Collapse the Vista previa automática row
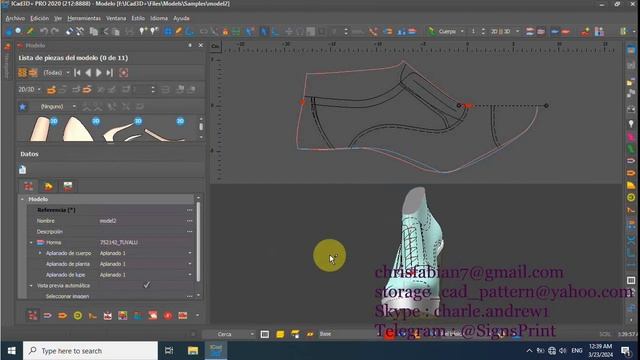This screenshot has width=640, height=360. pyautogui.click(x=31, y=286)
